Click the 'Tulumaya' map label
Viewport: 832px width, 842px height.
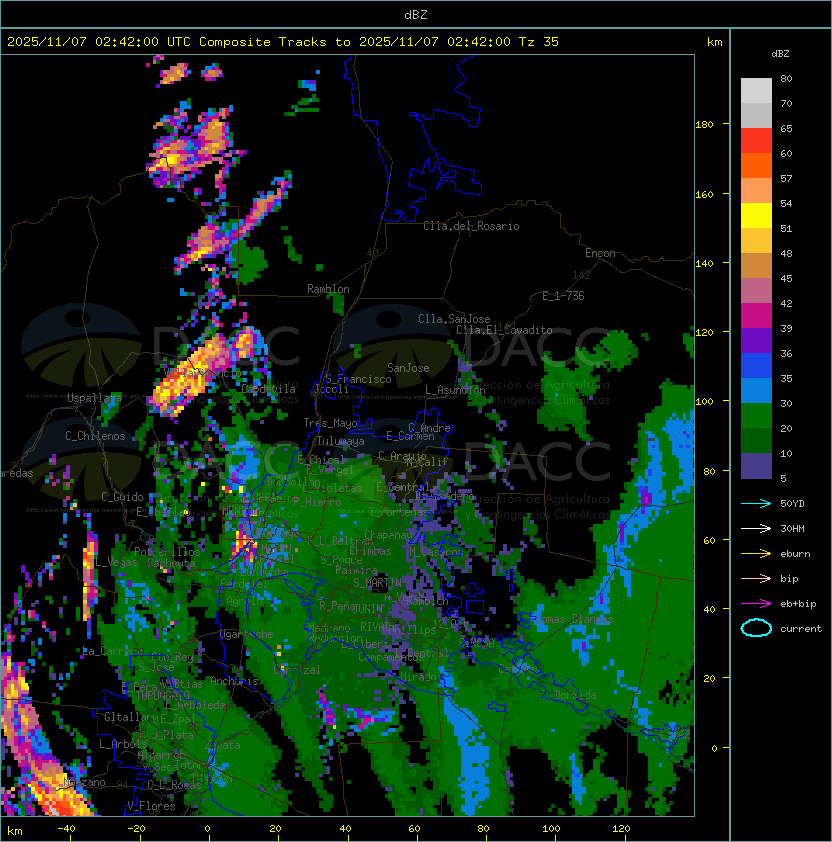pyautogui.click(x=341, y=441)
